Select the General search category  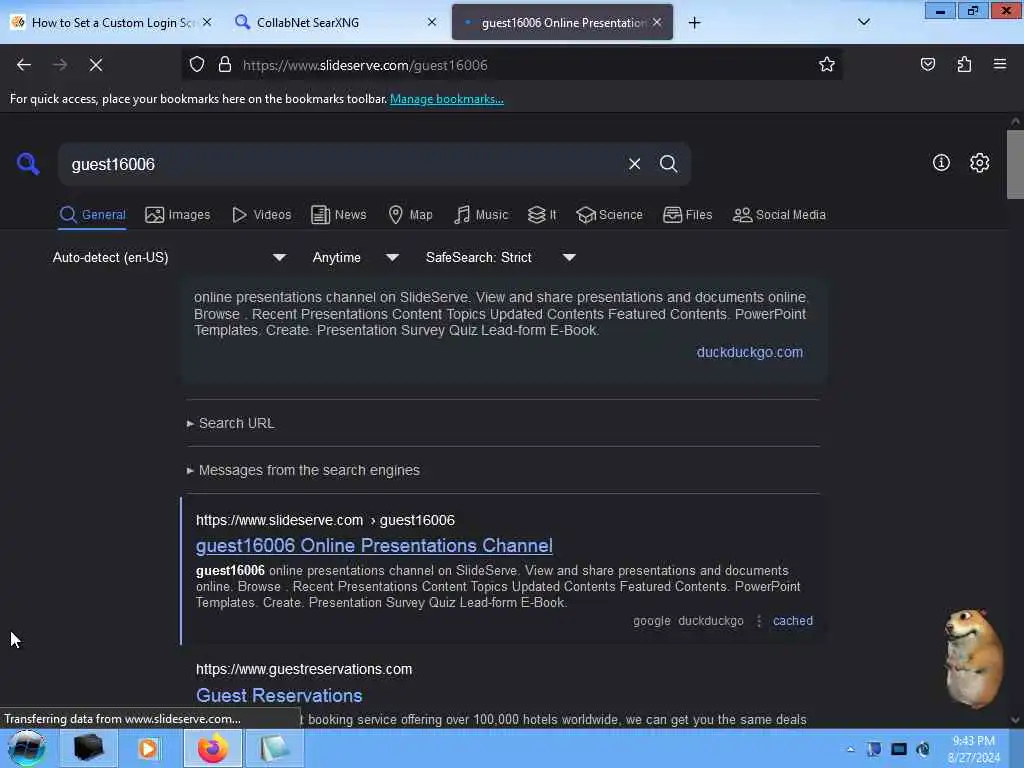point(92,215)
